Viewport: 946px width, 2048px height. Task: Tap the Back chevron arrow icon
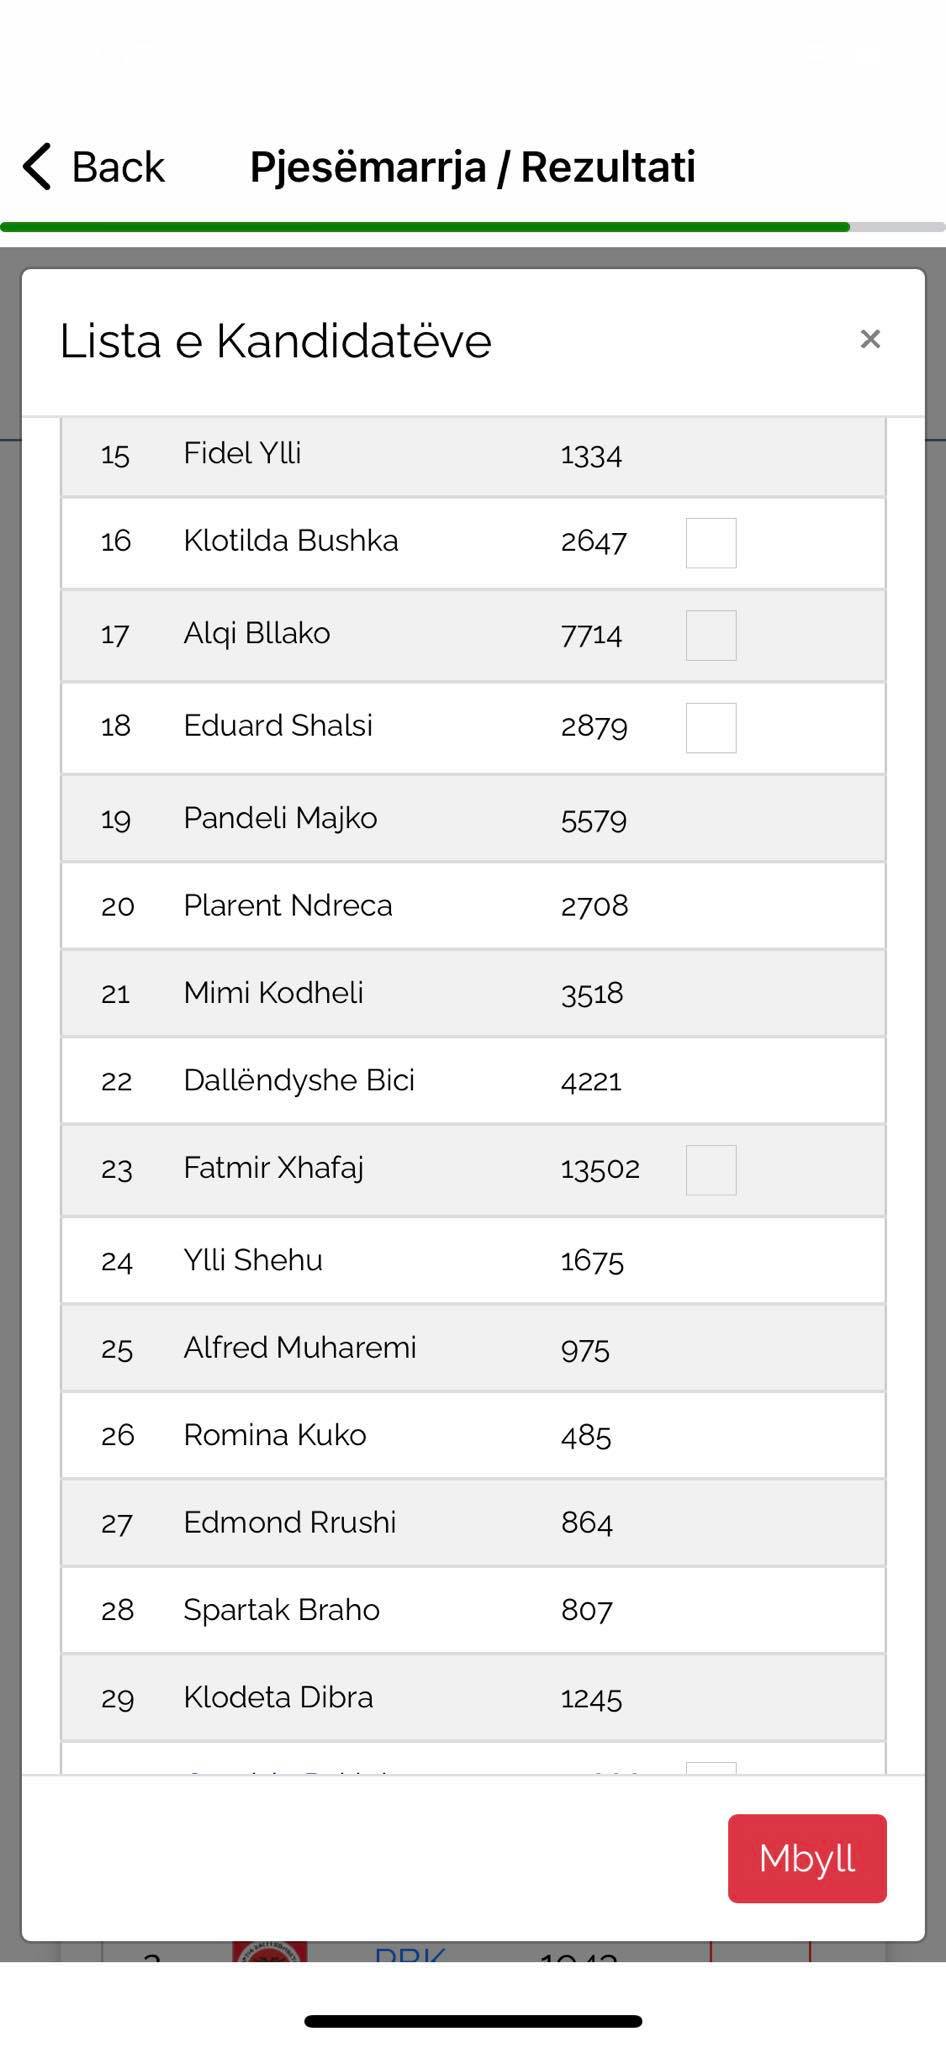click(37, 166)
